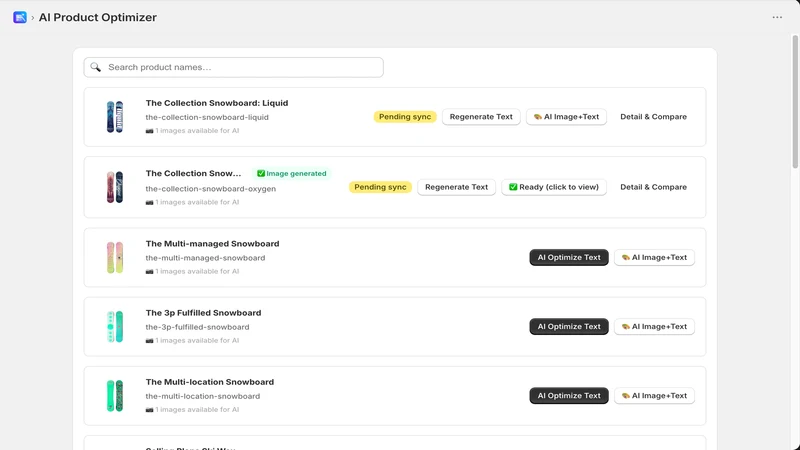Select title The Multi-managed Snowboard

(212, 244)
